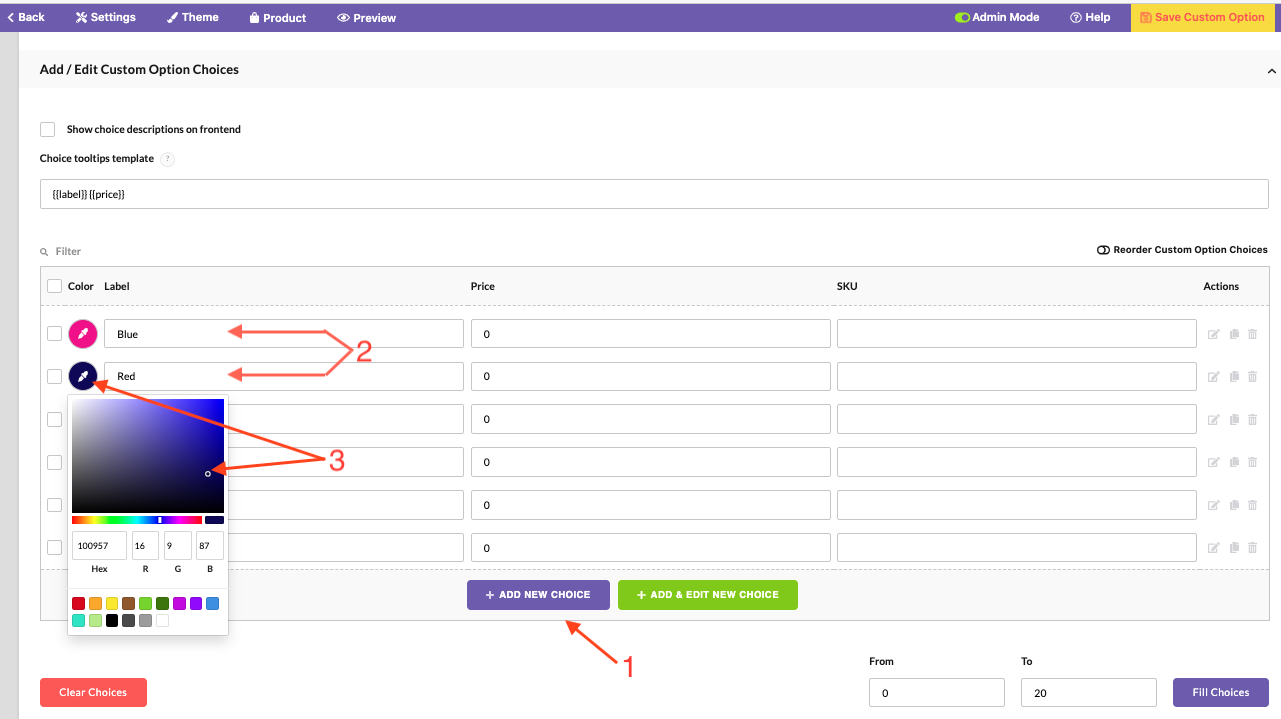This screenshot has height=719, width=1281.
Task: Toggle Admin Mode in the top bar
Action: (x=998, y=17)
